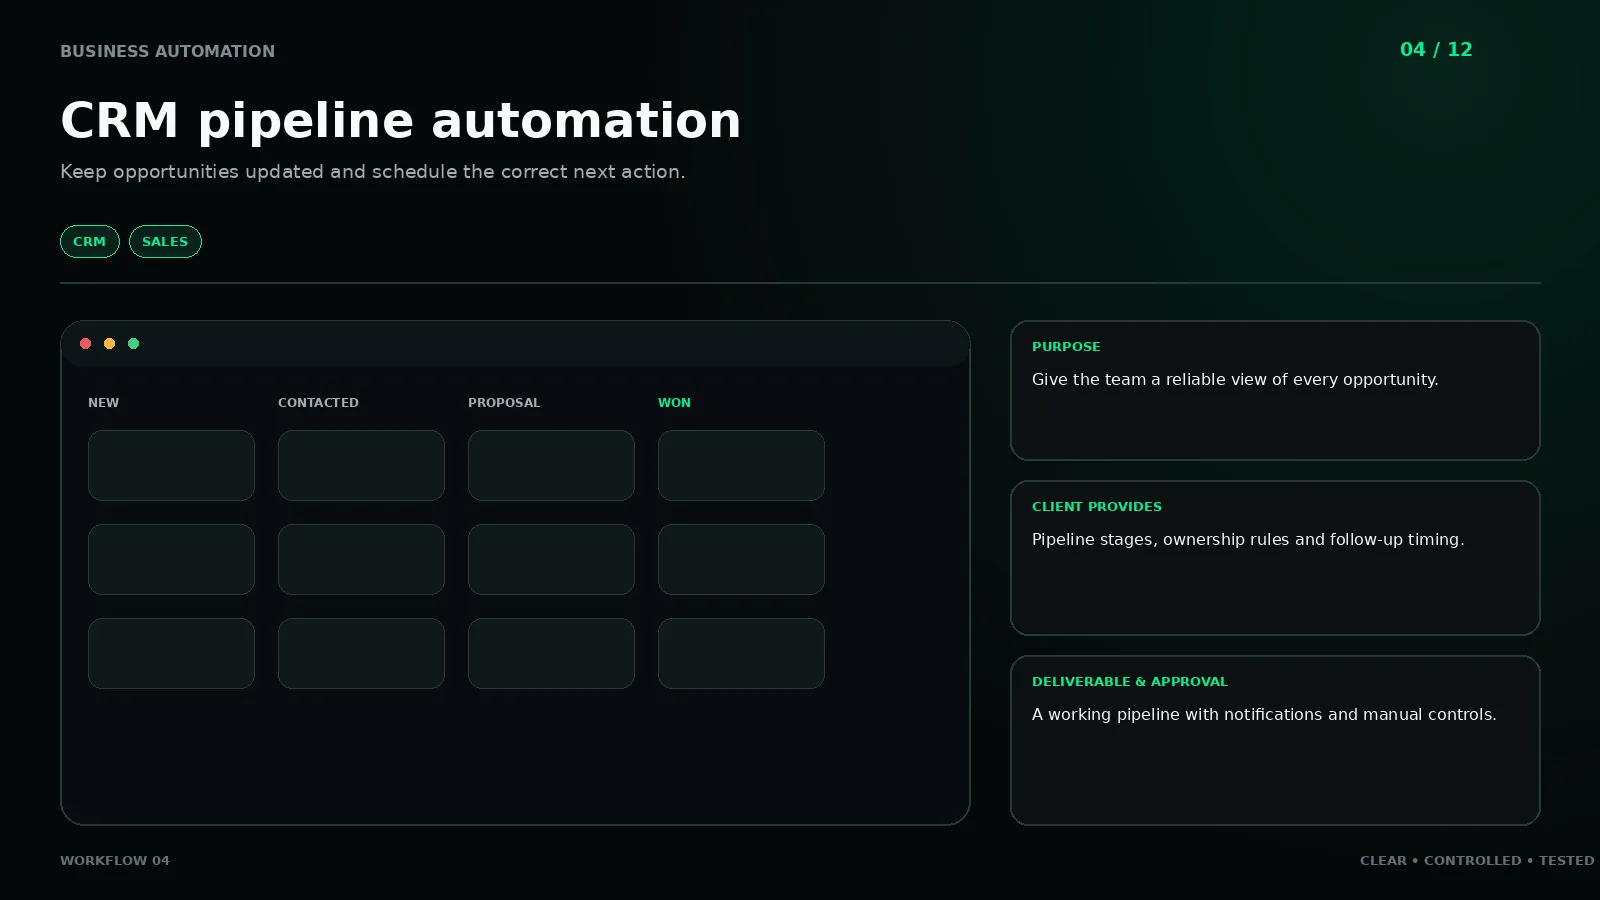
Task: Select the CONTACTED column header
Action: [x=318, y=402]
